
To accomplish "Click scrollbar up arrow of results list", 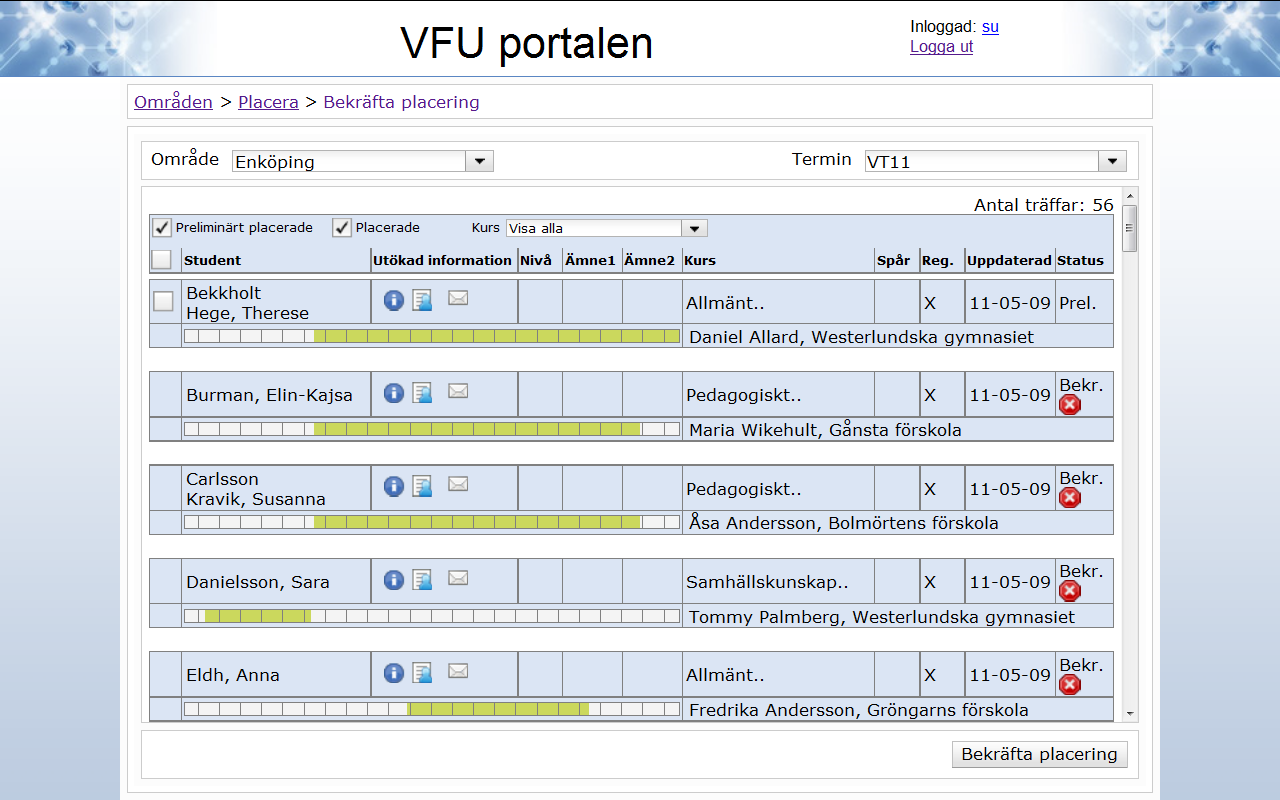I will (x=1130, y=196).
